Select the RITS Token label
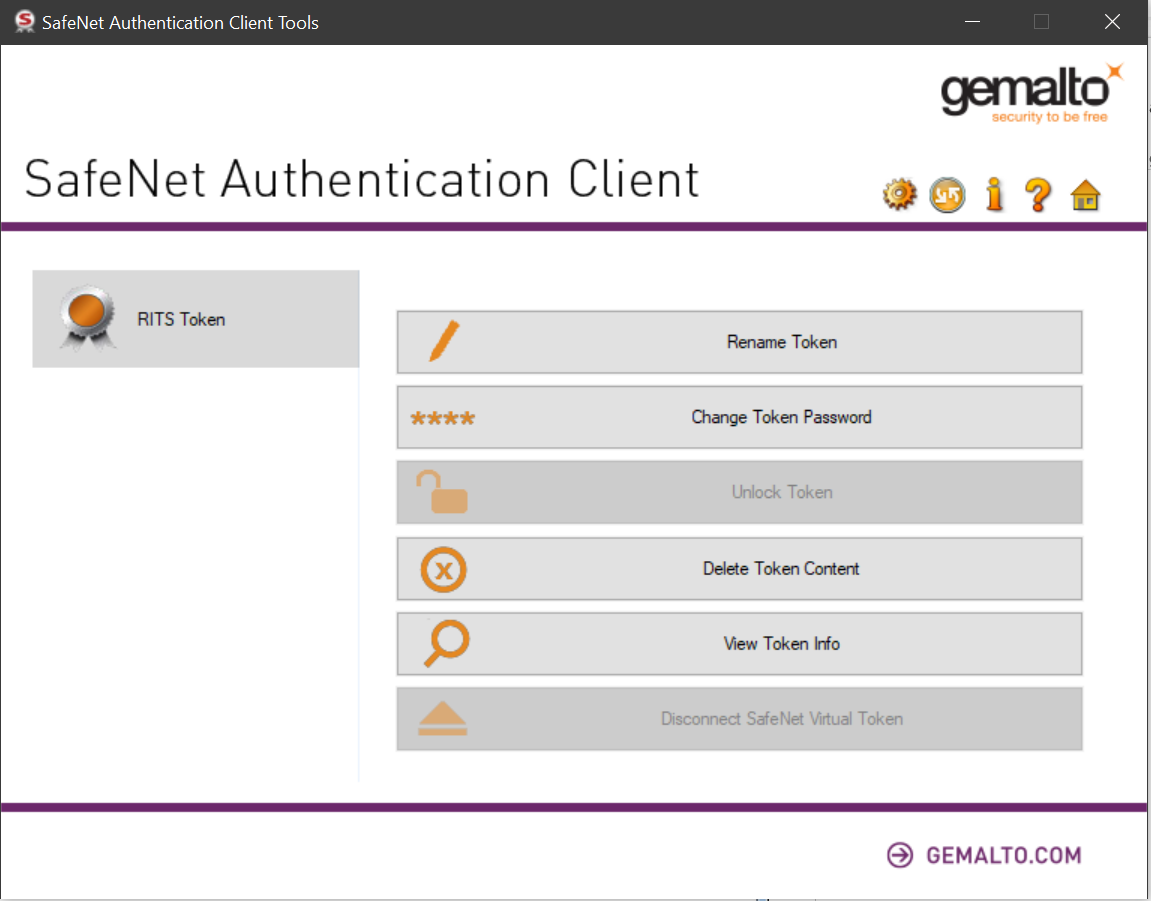This screenshot has height=901, width=1151. 181,320
